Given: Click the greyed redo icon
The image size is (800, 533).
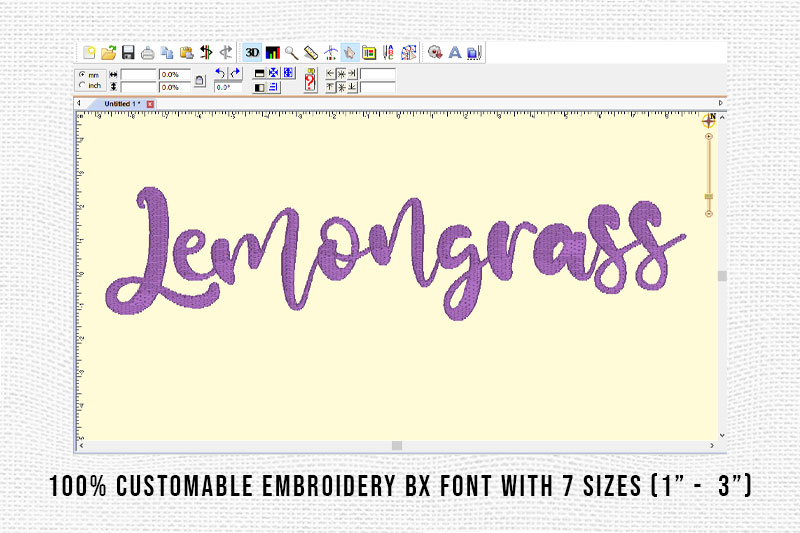Looking at the screenshot, I should coord(226,52).
